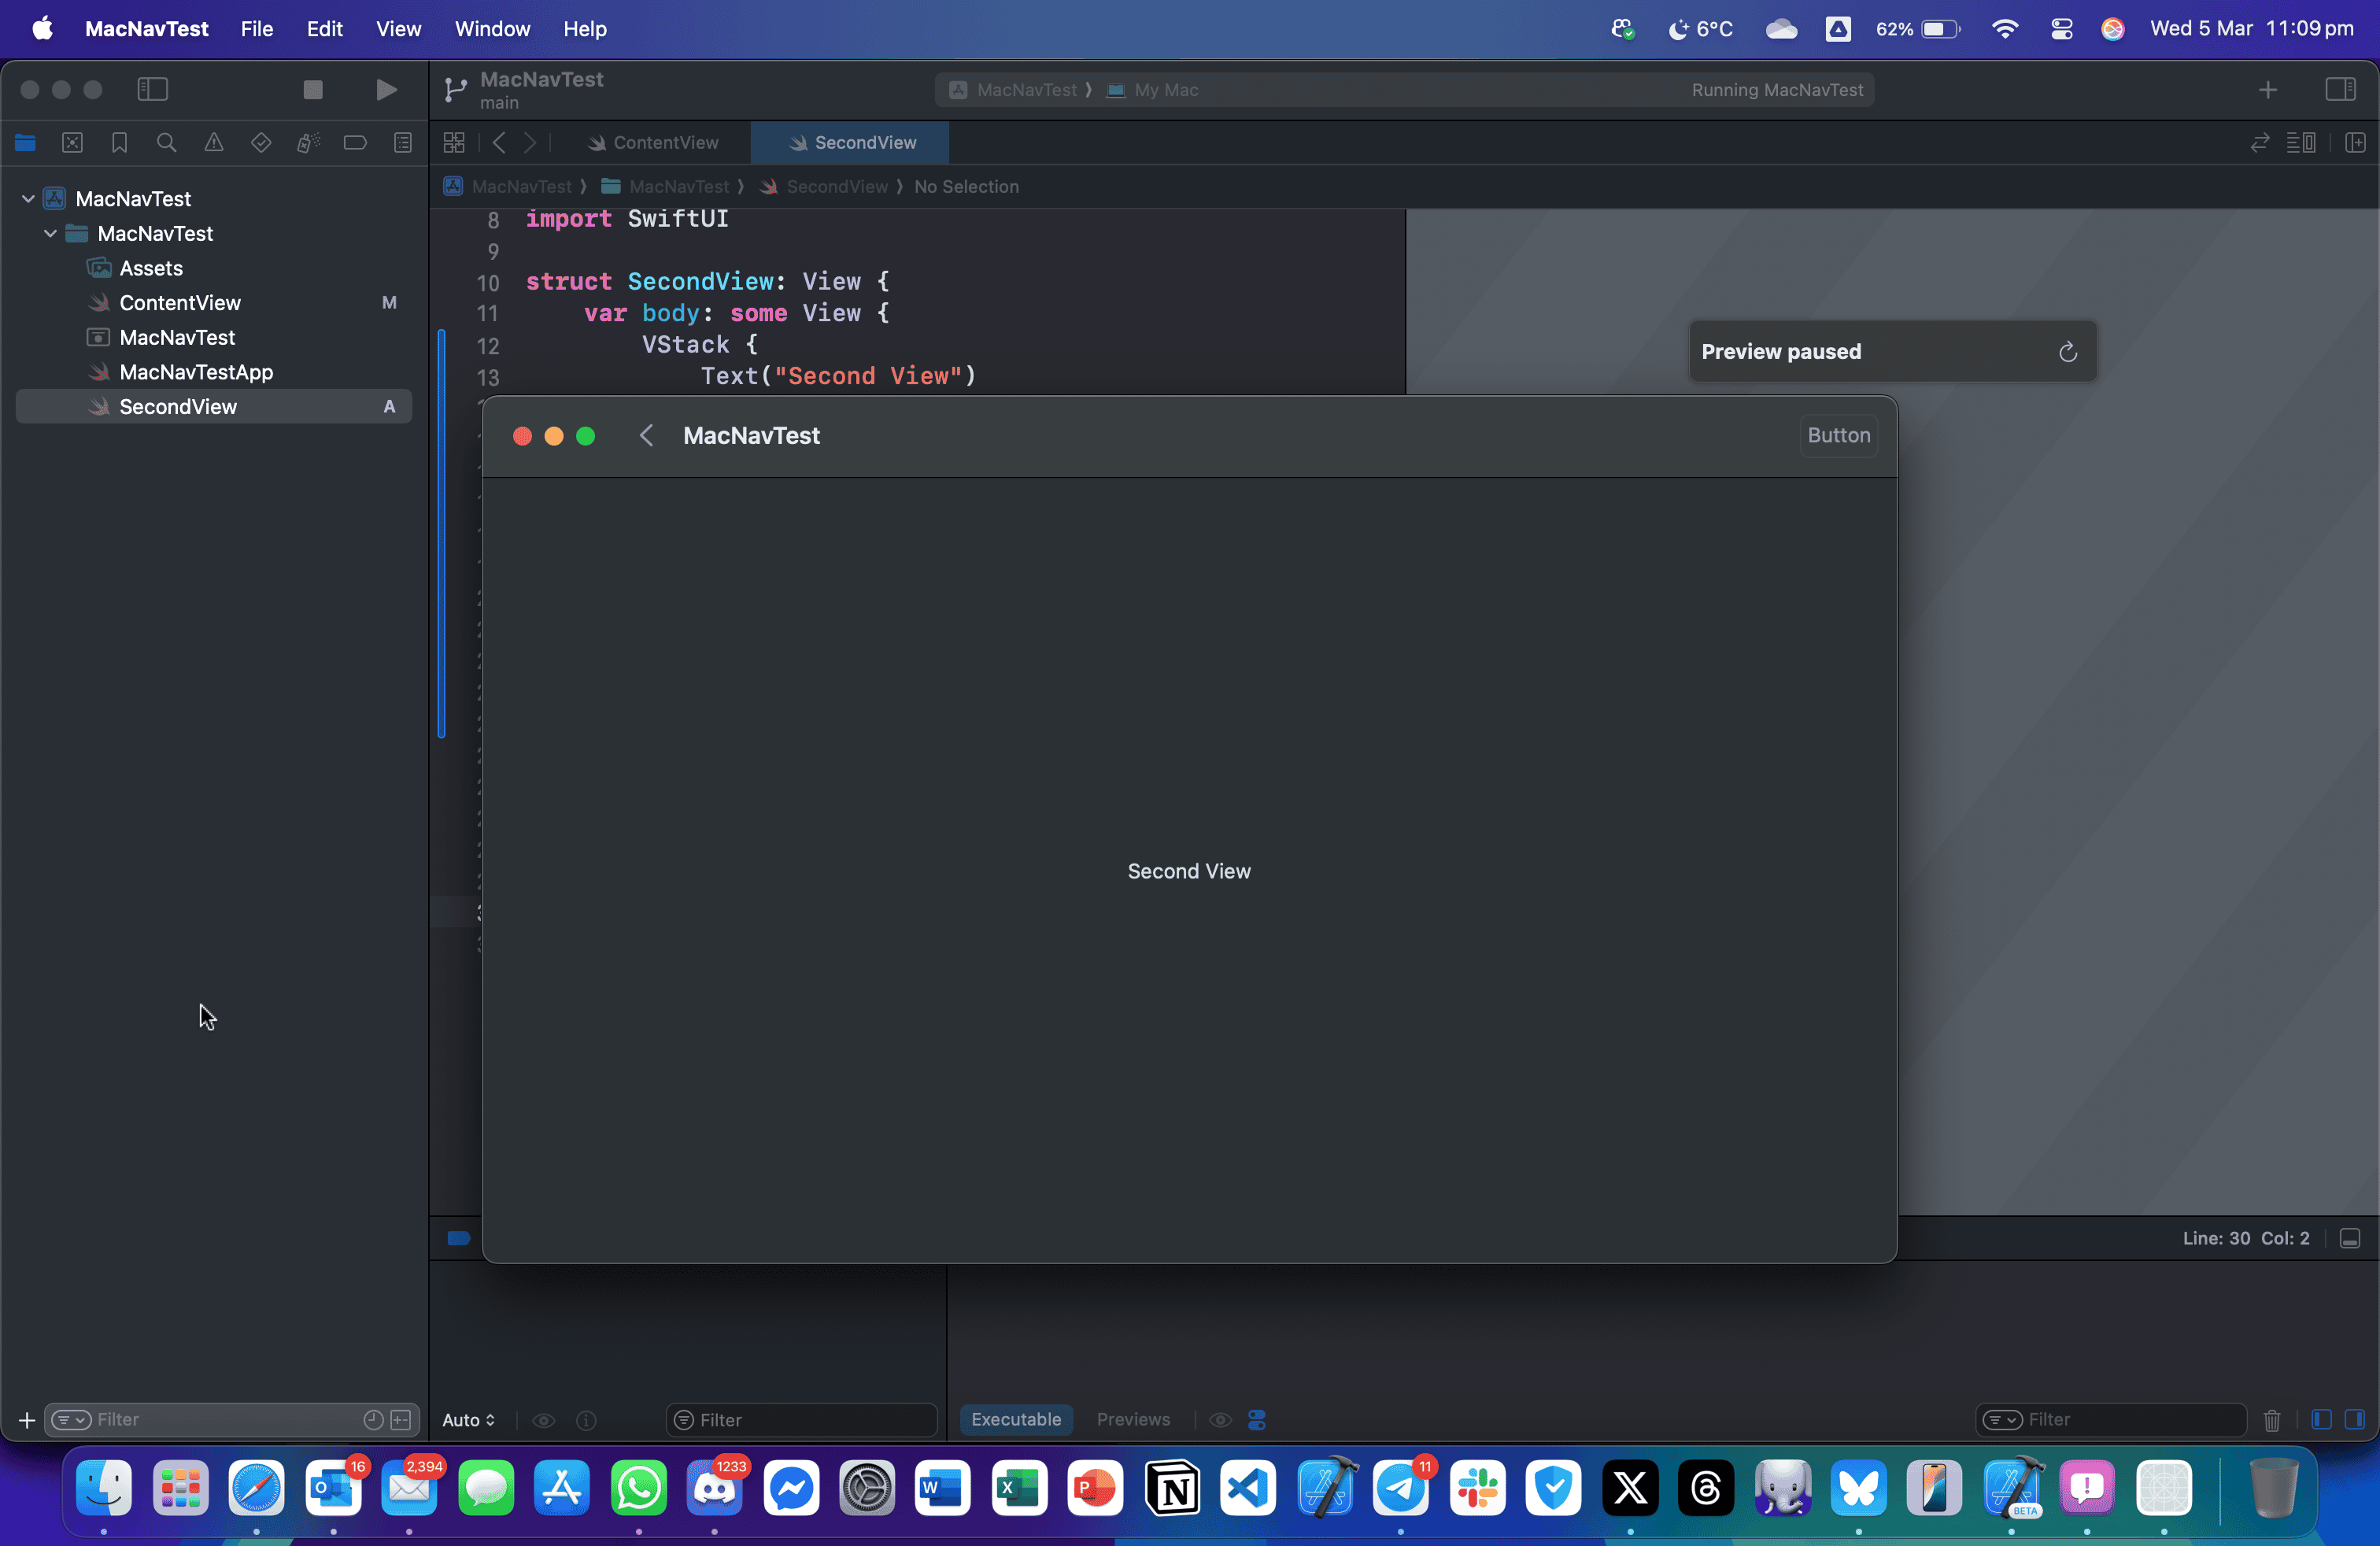Image resolution: width=2380 pixels, height=1546 pixels.
Task: Toggle console metadata options icon
Action: [1257, 1420]
